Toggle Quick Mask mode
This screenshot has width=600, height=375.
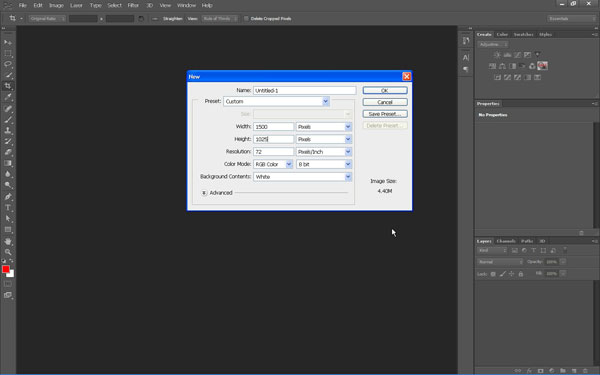tap(8, 284)
